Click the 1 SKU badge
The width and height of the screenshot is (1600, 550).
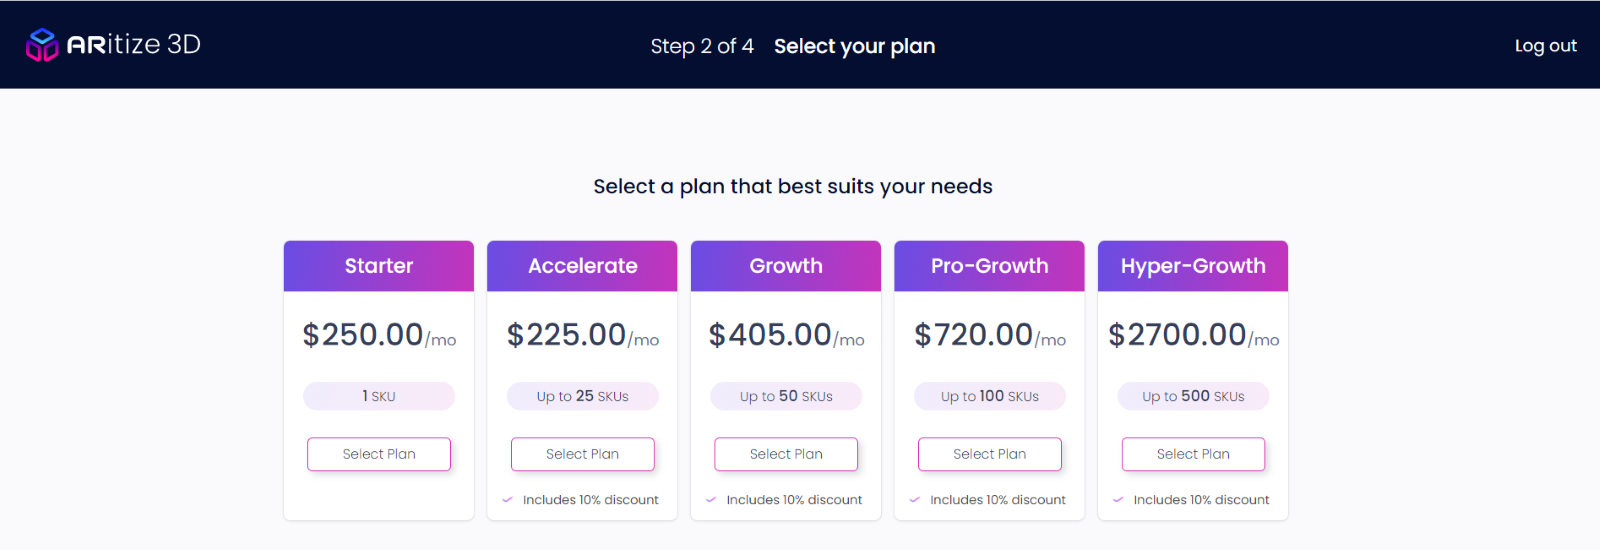tap(379, 396)
